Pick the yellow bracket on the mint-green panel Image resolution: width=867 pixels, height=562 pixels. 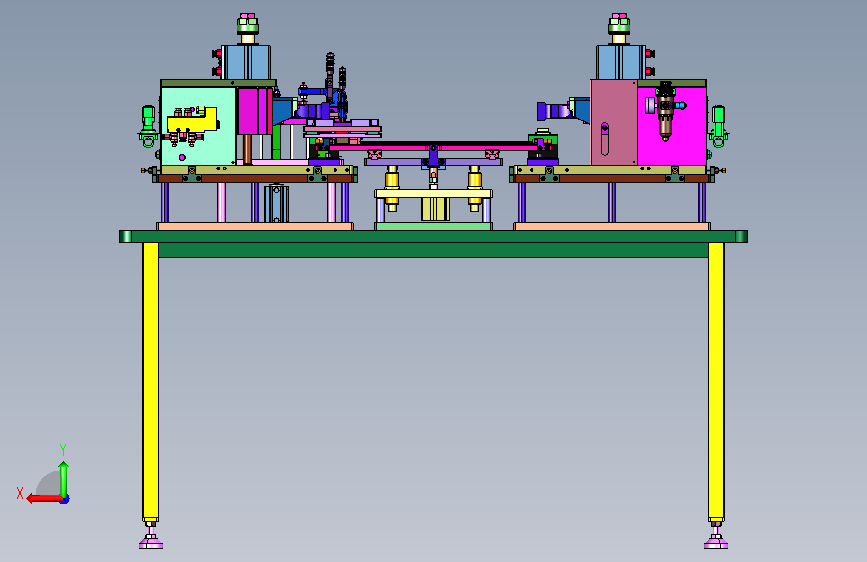(192, 119)
